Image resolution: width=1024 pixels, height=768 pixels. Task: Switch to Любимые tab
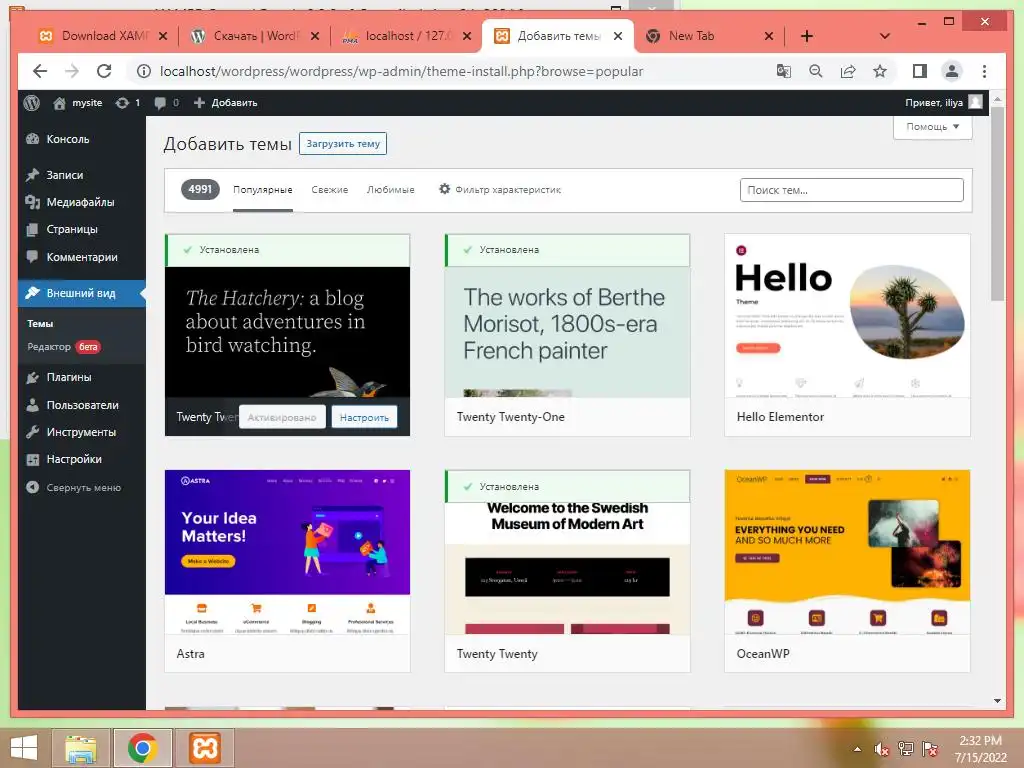click(391, 190)
